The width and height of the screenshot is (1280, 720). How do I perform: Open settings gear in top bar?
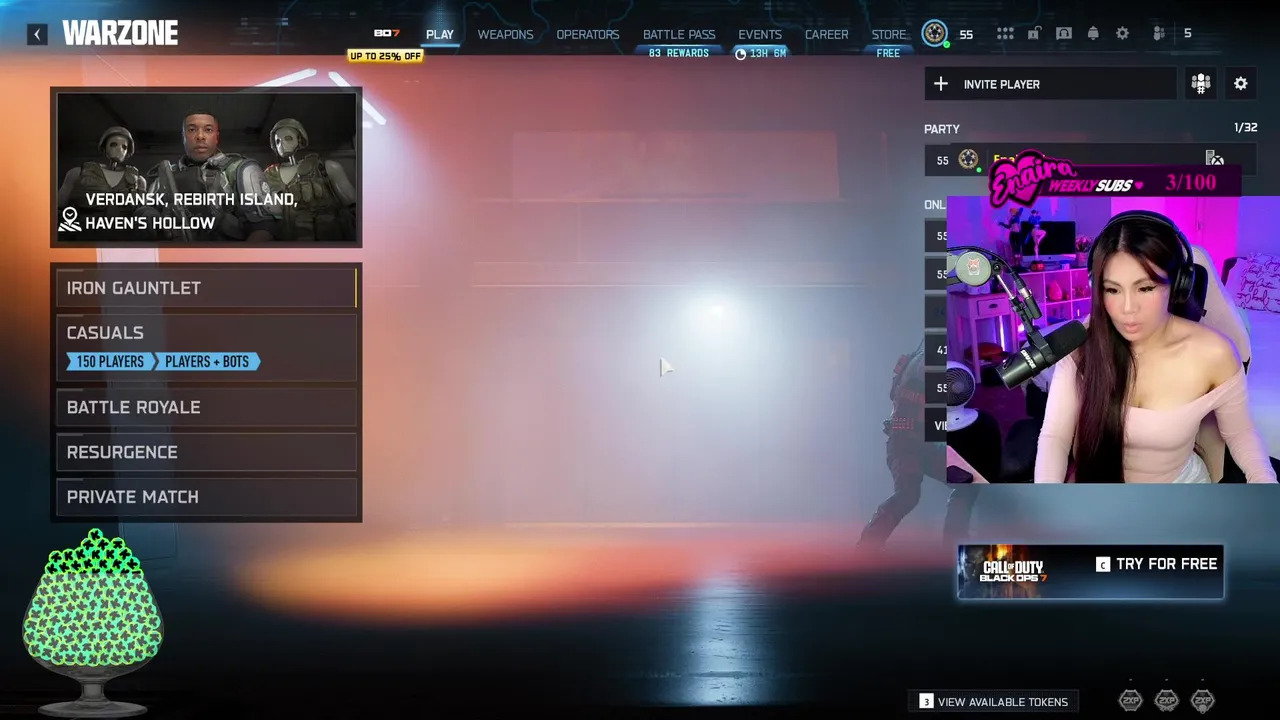click(1123, 34)
